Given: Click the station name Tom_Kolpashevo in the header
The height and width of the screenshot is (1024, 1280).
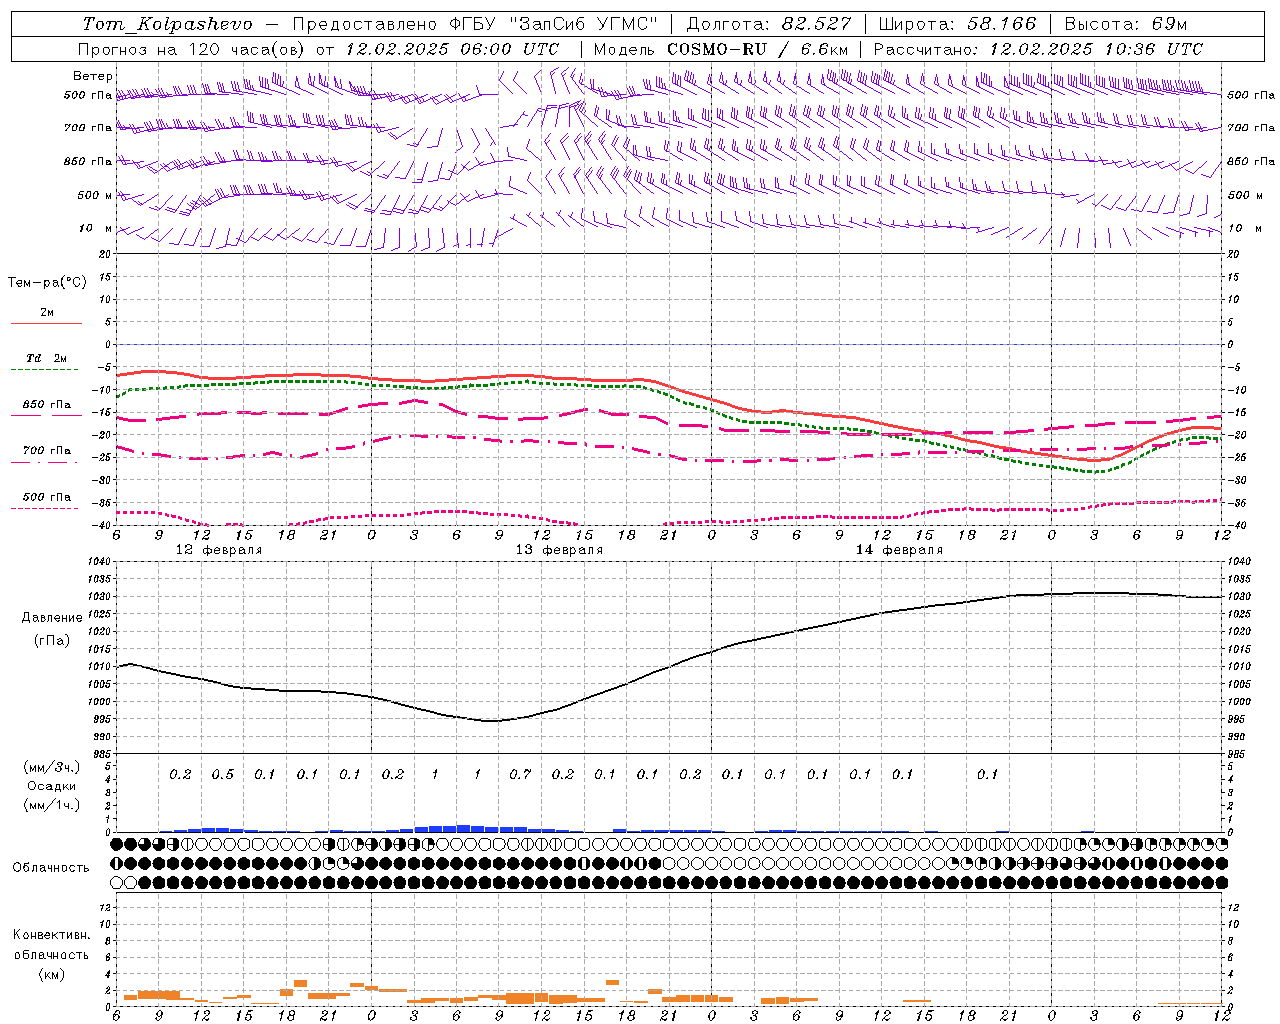Looking at the screenshot, I should tap(167, 24).
